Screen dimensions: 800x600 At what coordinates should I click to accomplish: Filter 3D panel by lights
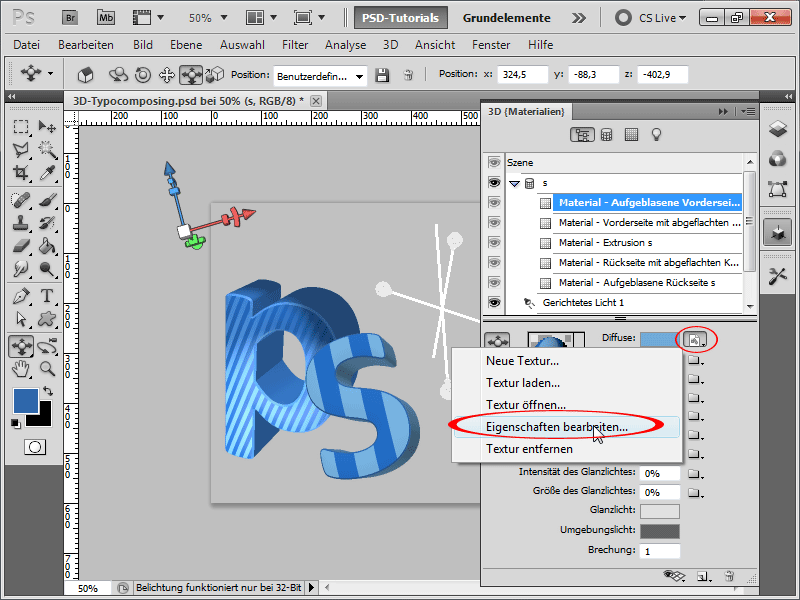(x=656, y=135)
